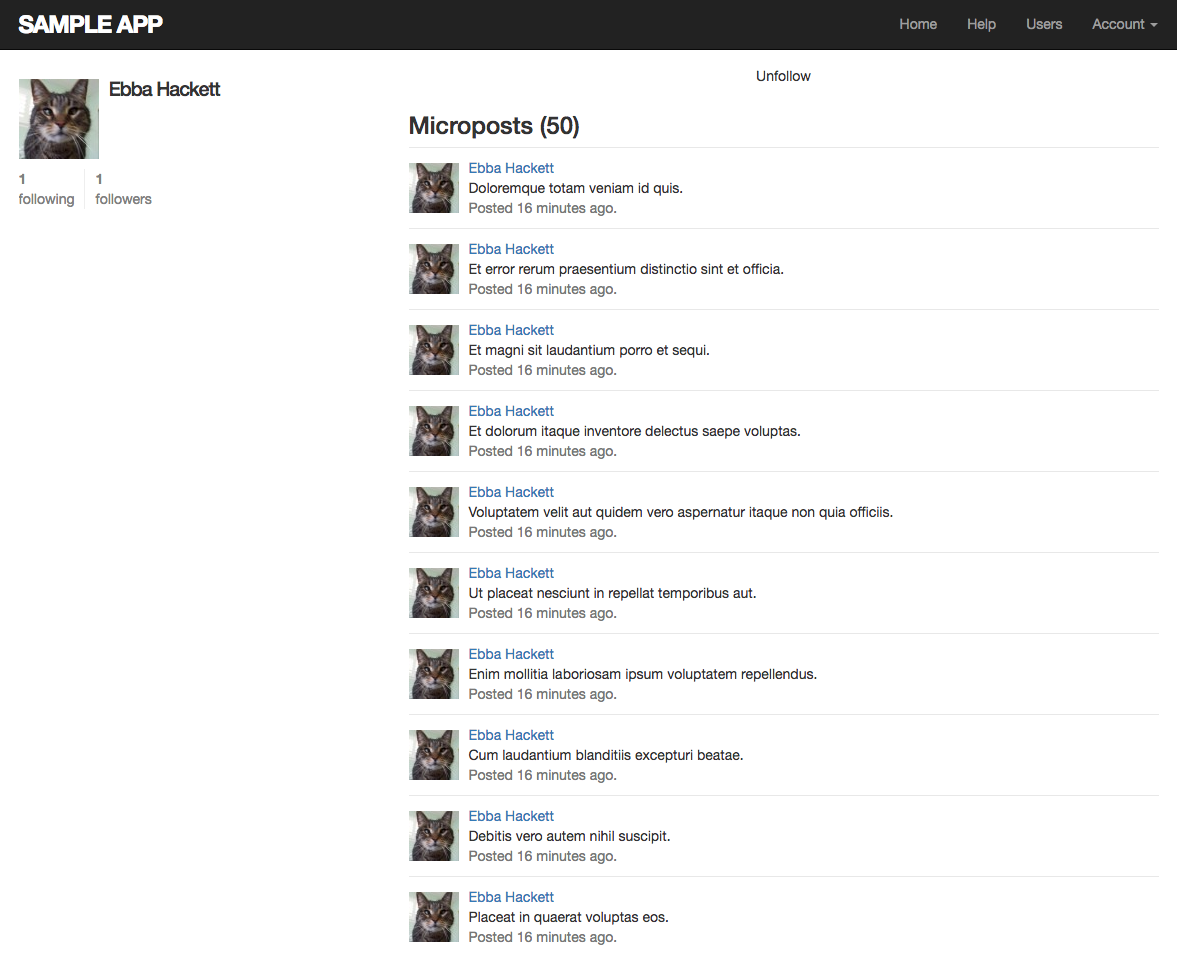Navigate to the Users page

[1043, 24]
